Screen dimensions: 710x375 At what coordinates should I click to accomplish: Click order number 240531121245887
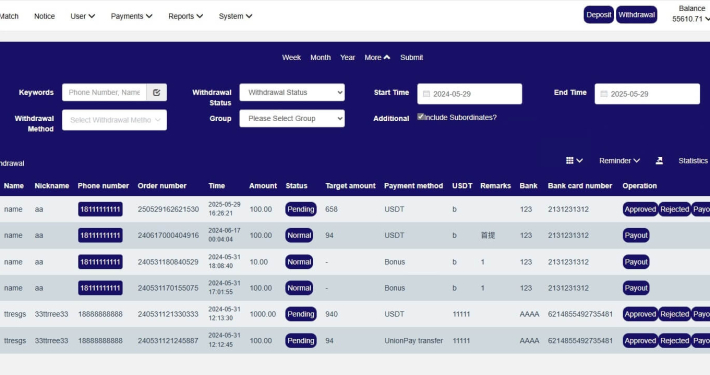[168, 341]
